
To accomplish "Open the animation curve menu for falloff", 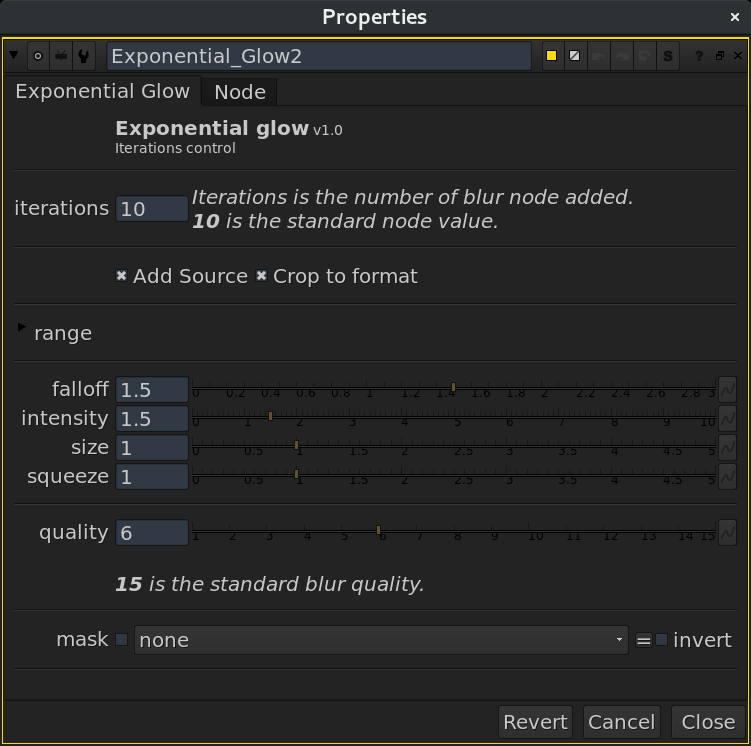I will [x=727, y=389].
